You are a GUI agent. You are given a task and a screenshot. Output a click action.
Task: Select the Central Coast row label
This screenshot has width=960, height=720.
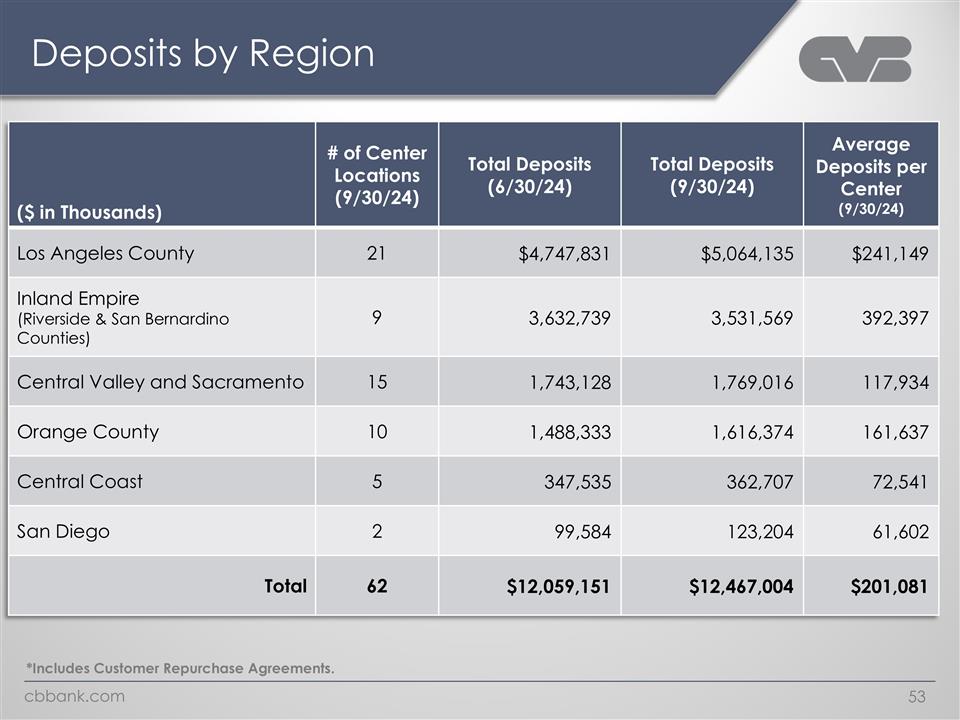click(80, 481)
